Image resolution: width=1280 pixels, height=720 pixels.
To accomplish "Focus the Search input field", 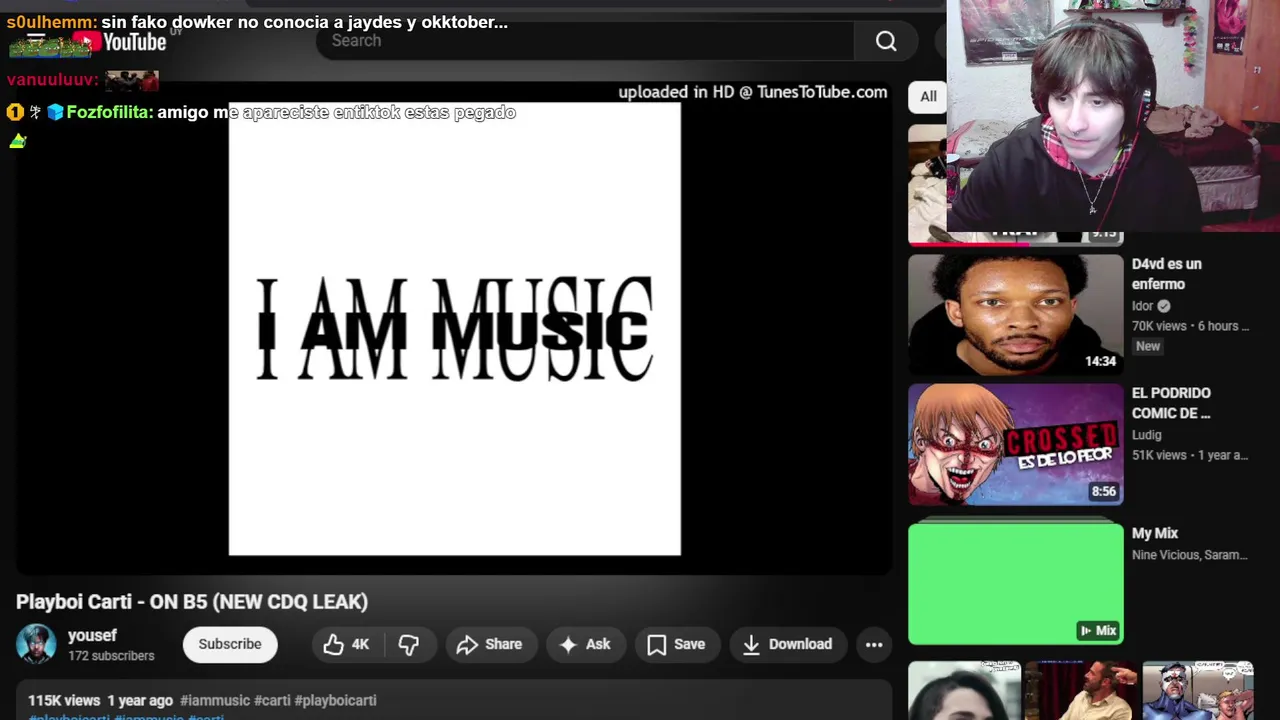I will tap(585, 41).
